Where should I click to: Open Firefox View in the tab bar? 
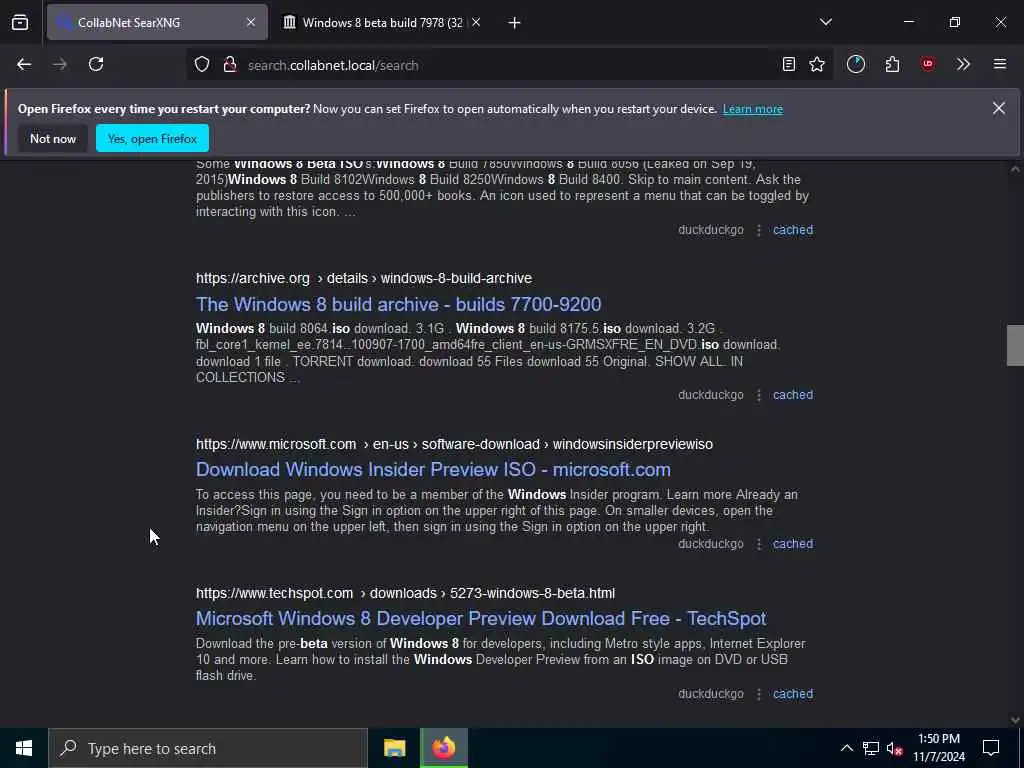[x=20, y=23]
